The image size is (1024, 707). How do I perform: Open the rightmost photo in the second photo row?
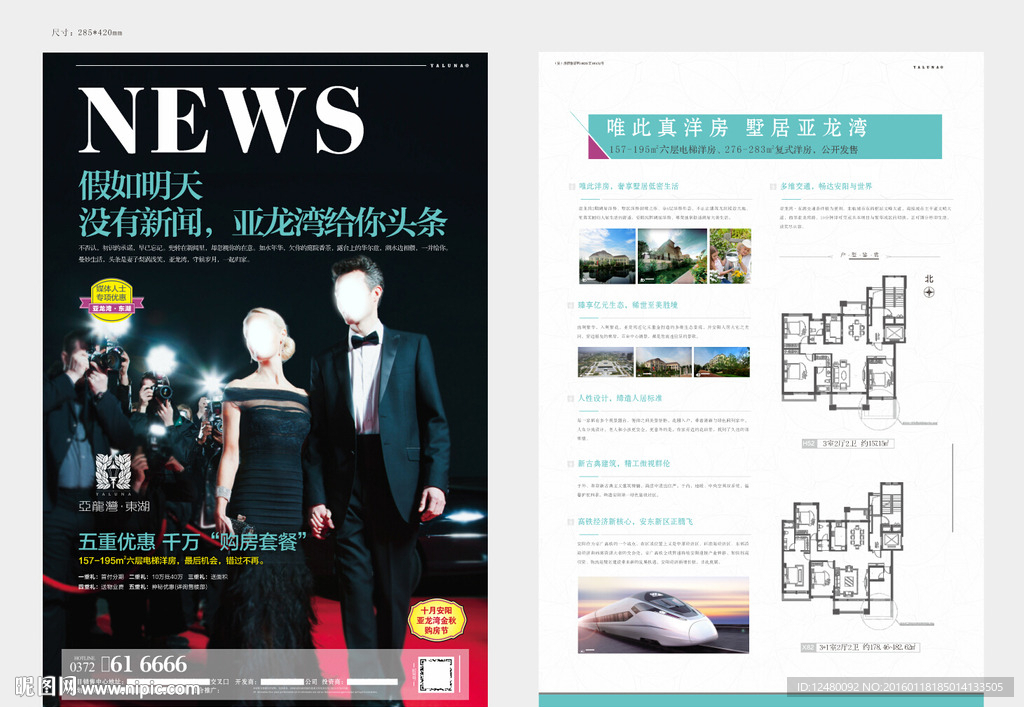[x=722, y=362]
